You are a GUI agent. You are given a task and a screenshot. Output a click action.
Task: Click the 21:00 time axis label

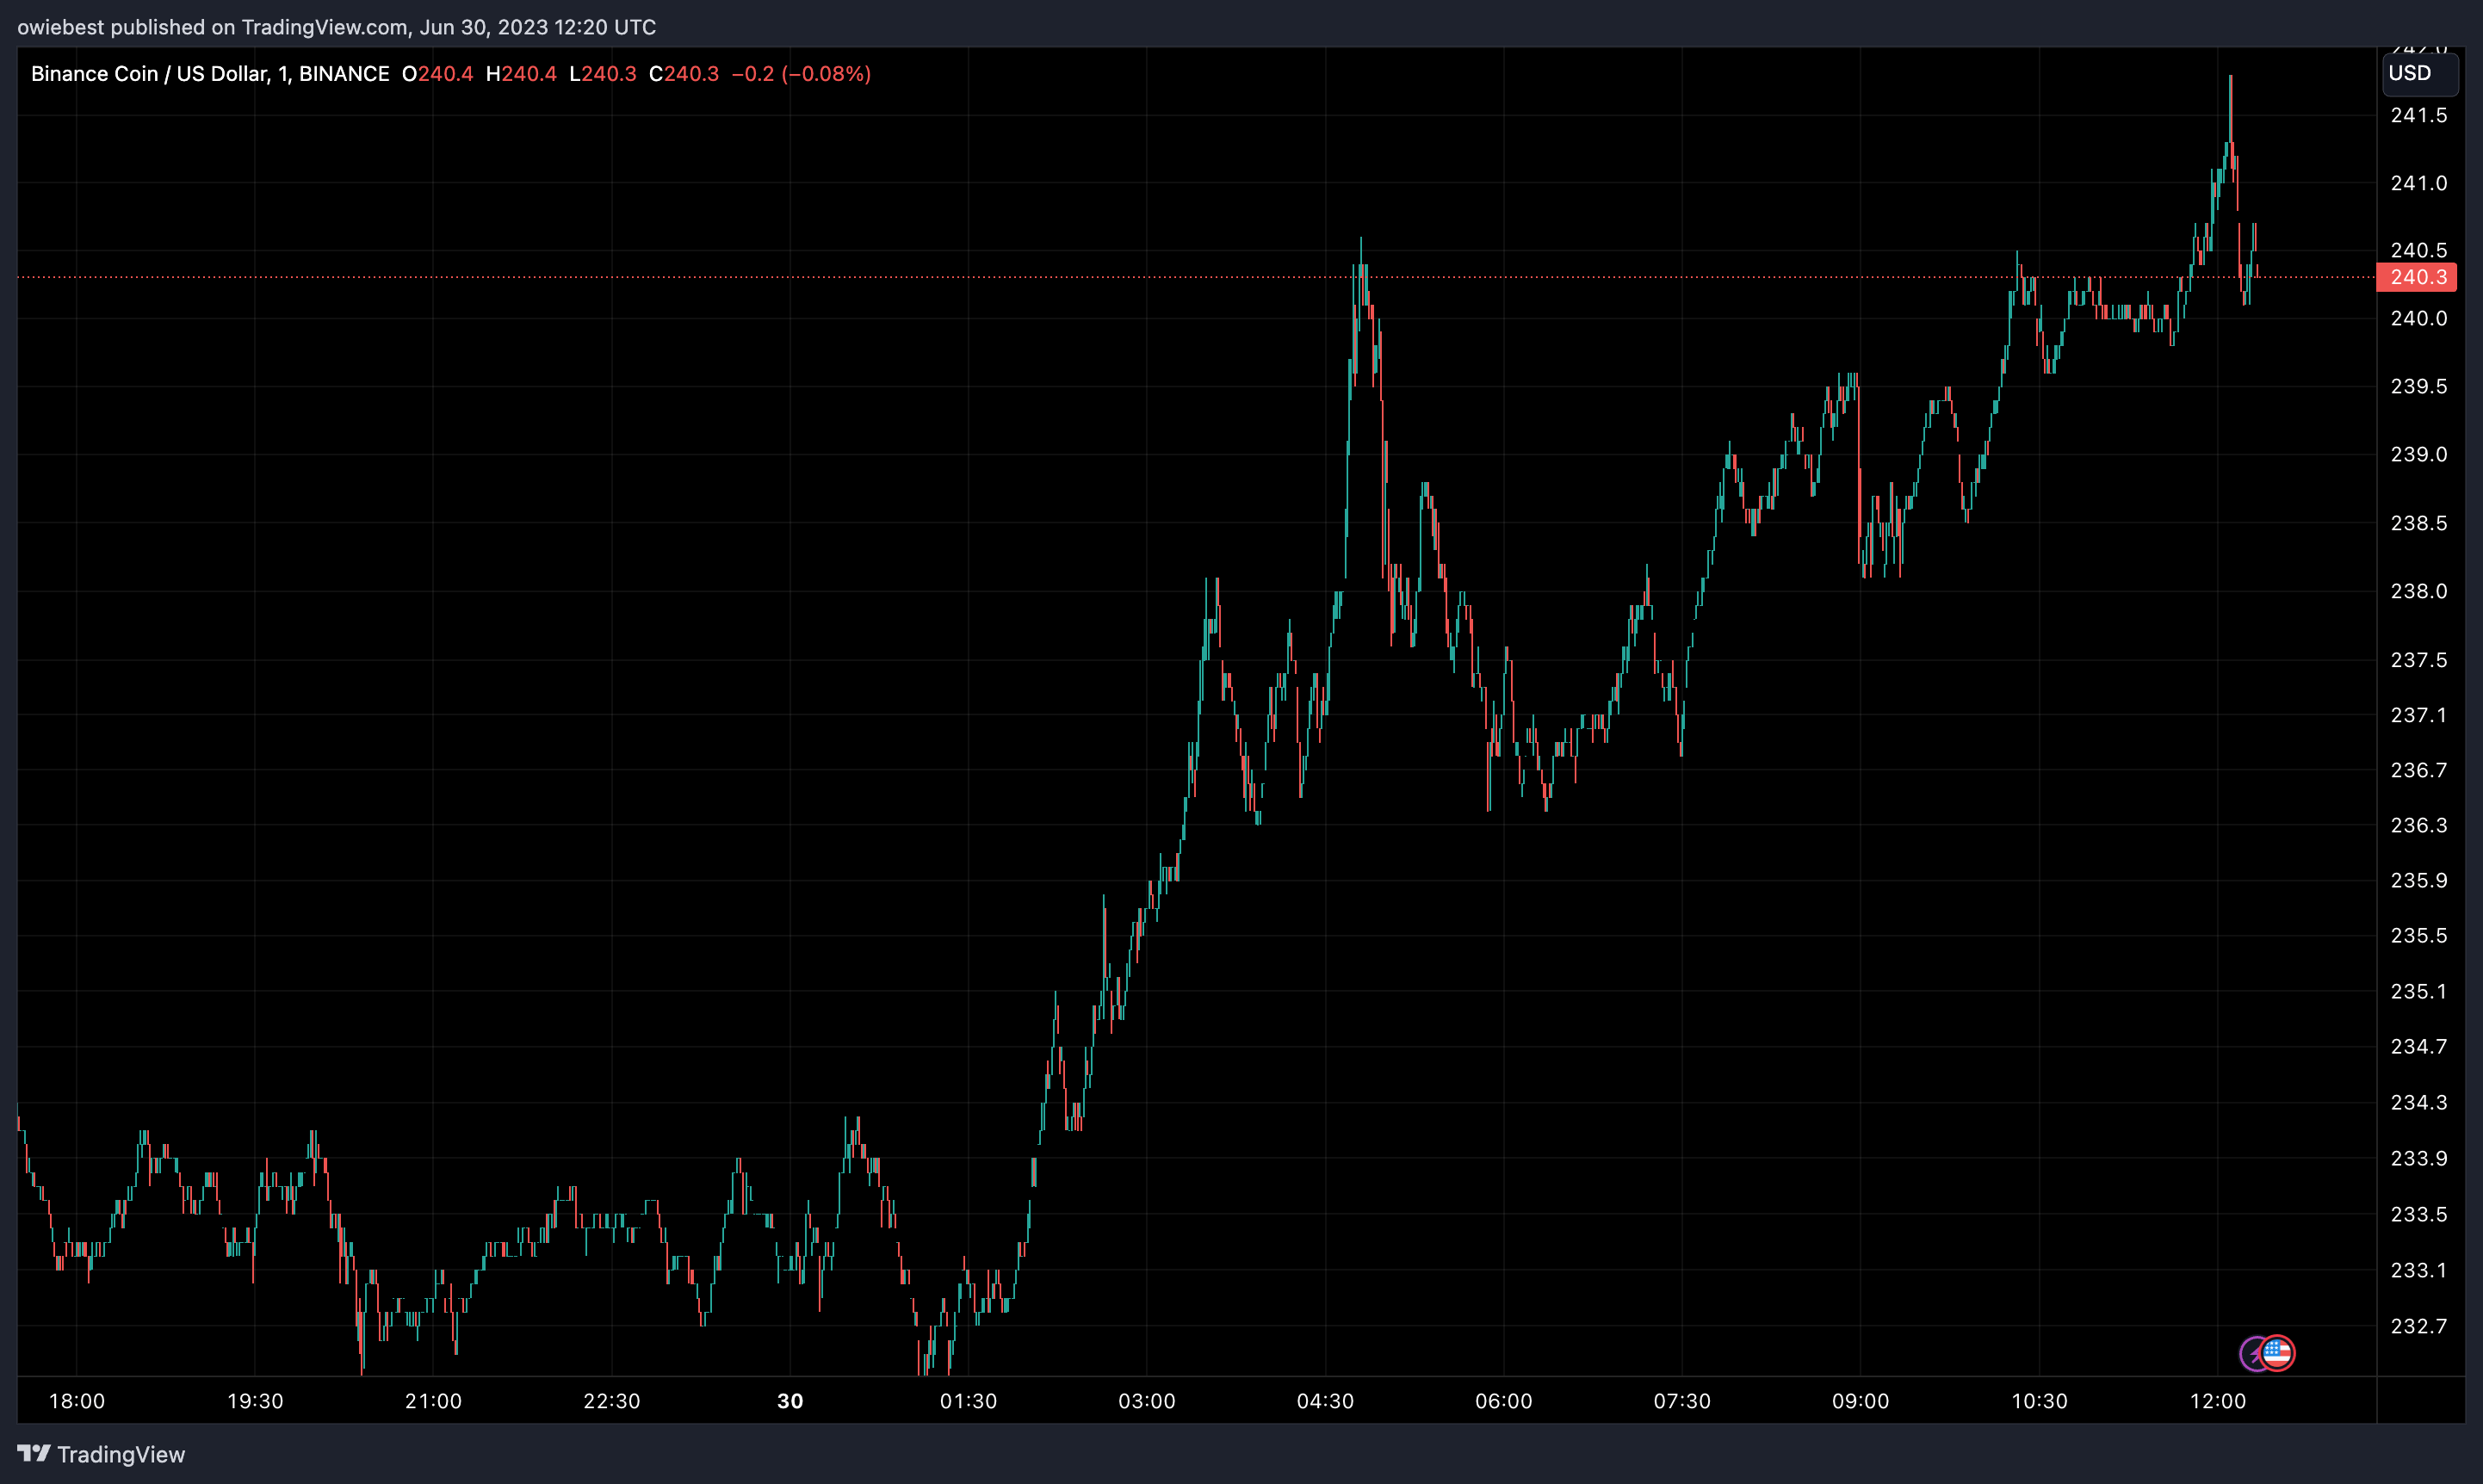(x=433, y=1401)
